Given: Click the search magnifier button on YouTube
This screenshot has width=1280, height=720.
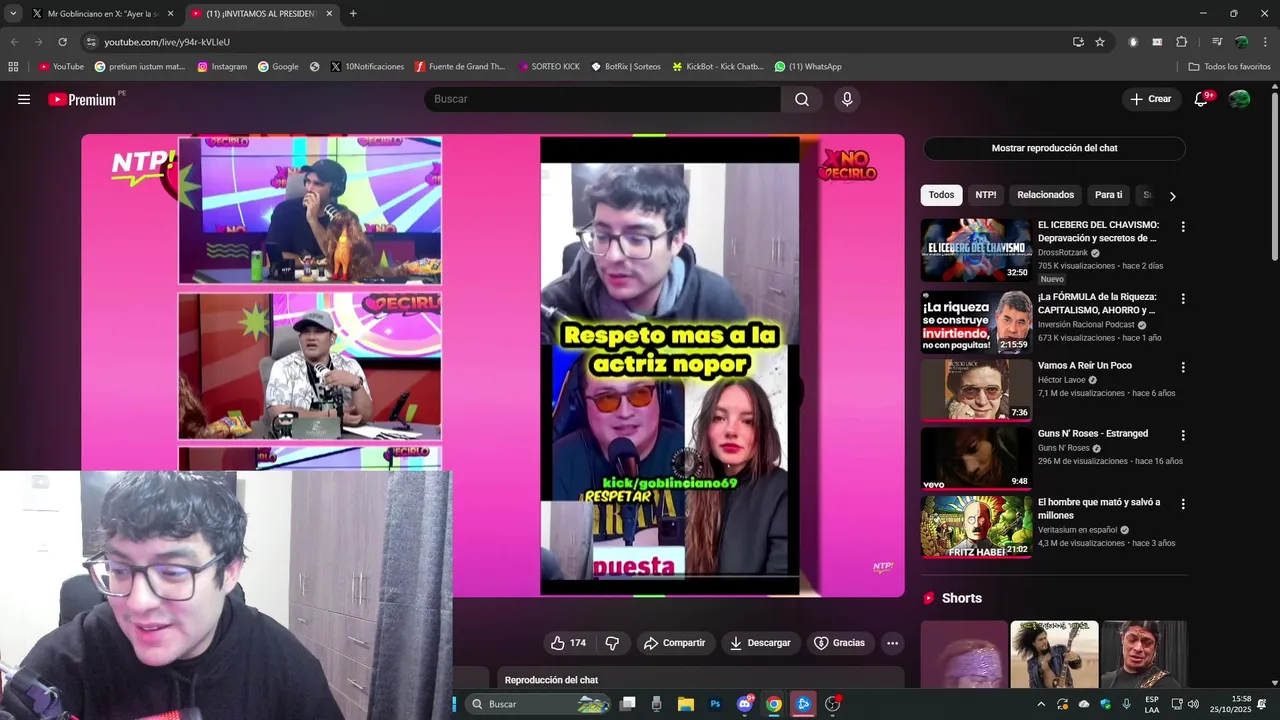Looking at the screenshot, I should (802, 99).
